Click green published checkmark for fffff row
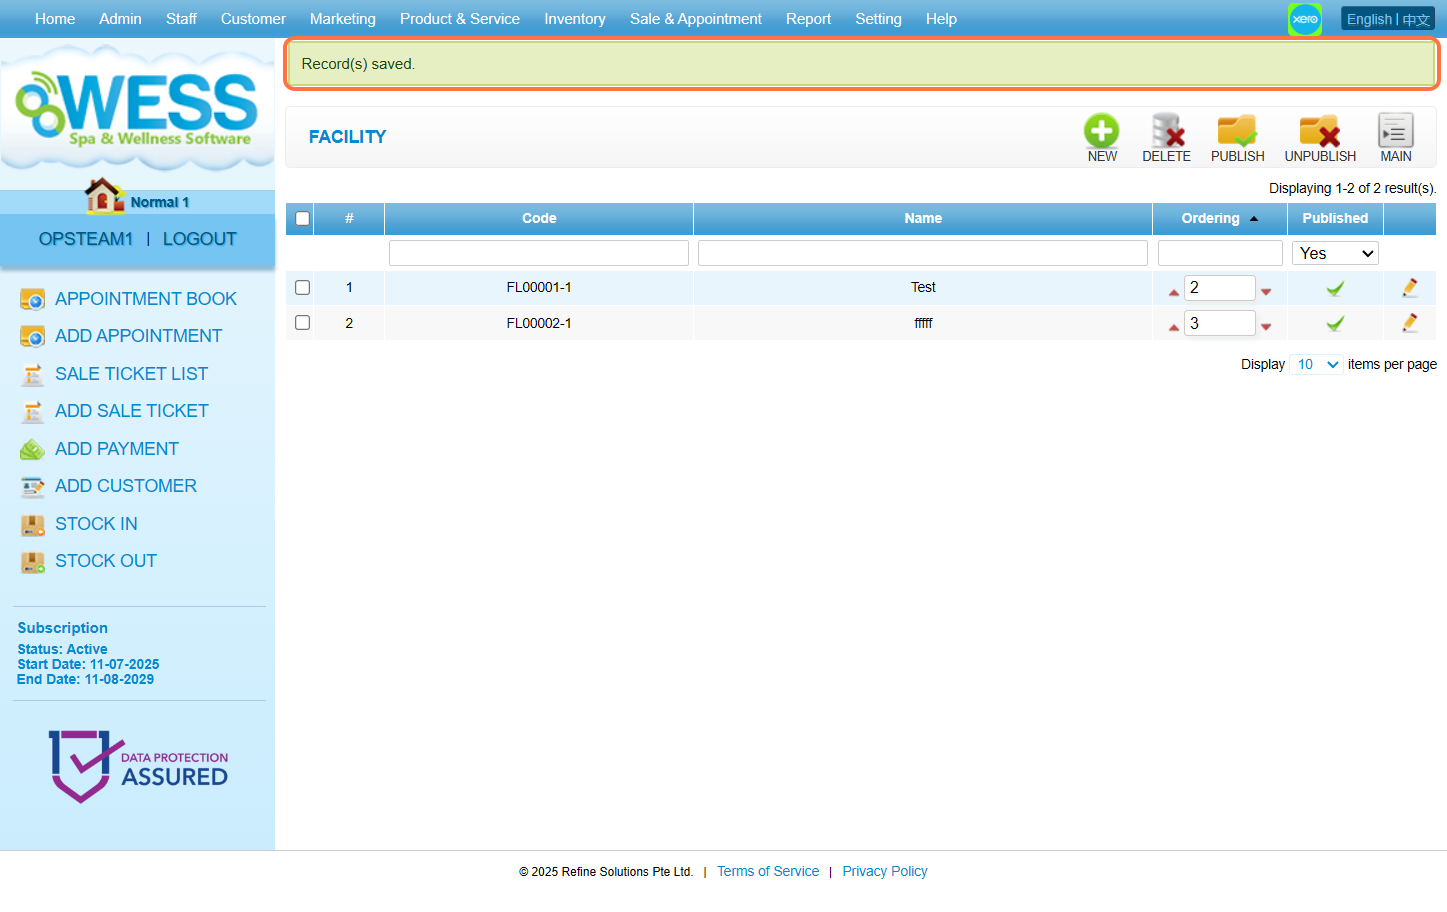Screen dimensions: 1447x912 click(1334, 324)
